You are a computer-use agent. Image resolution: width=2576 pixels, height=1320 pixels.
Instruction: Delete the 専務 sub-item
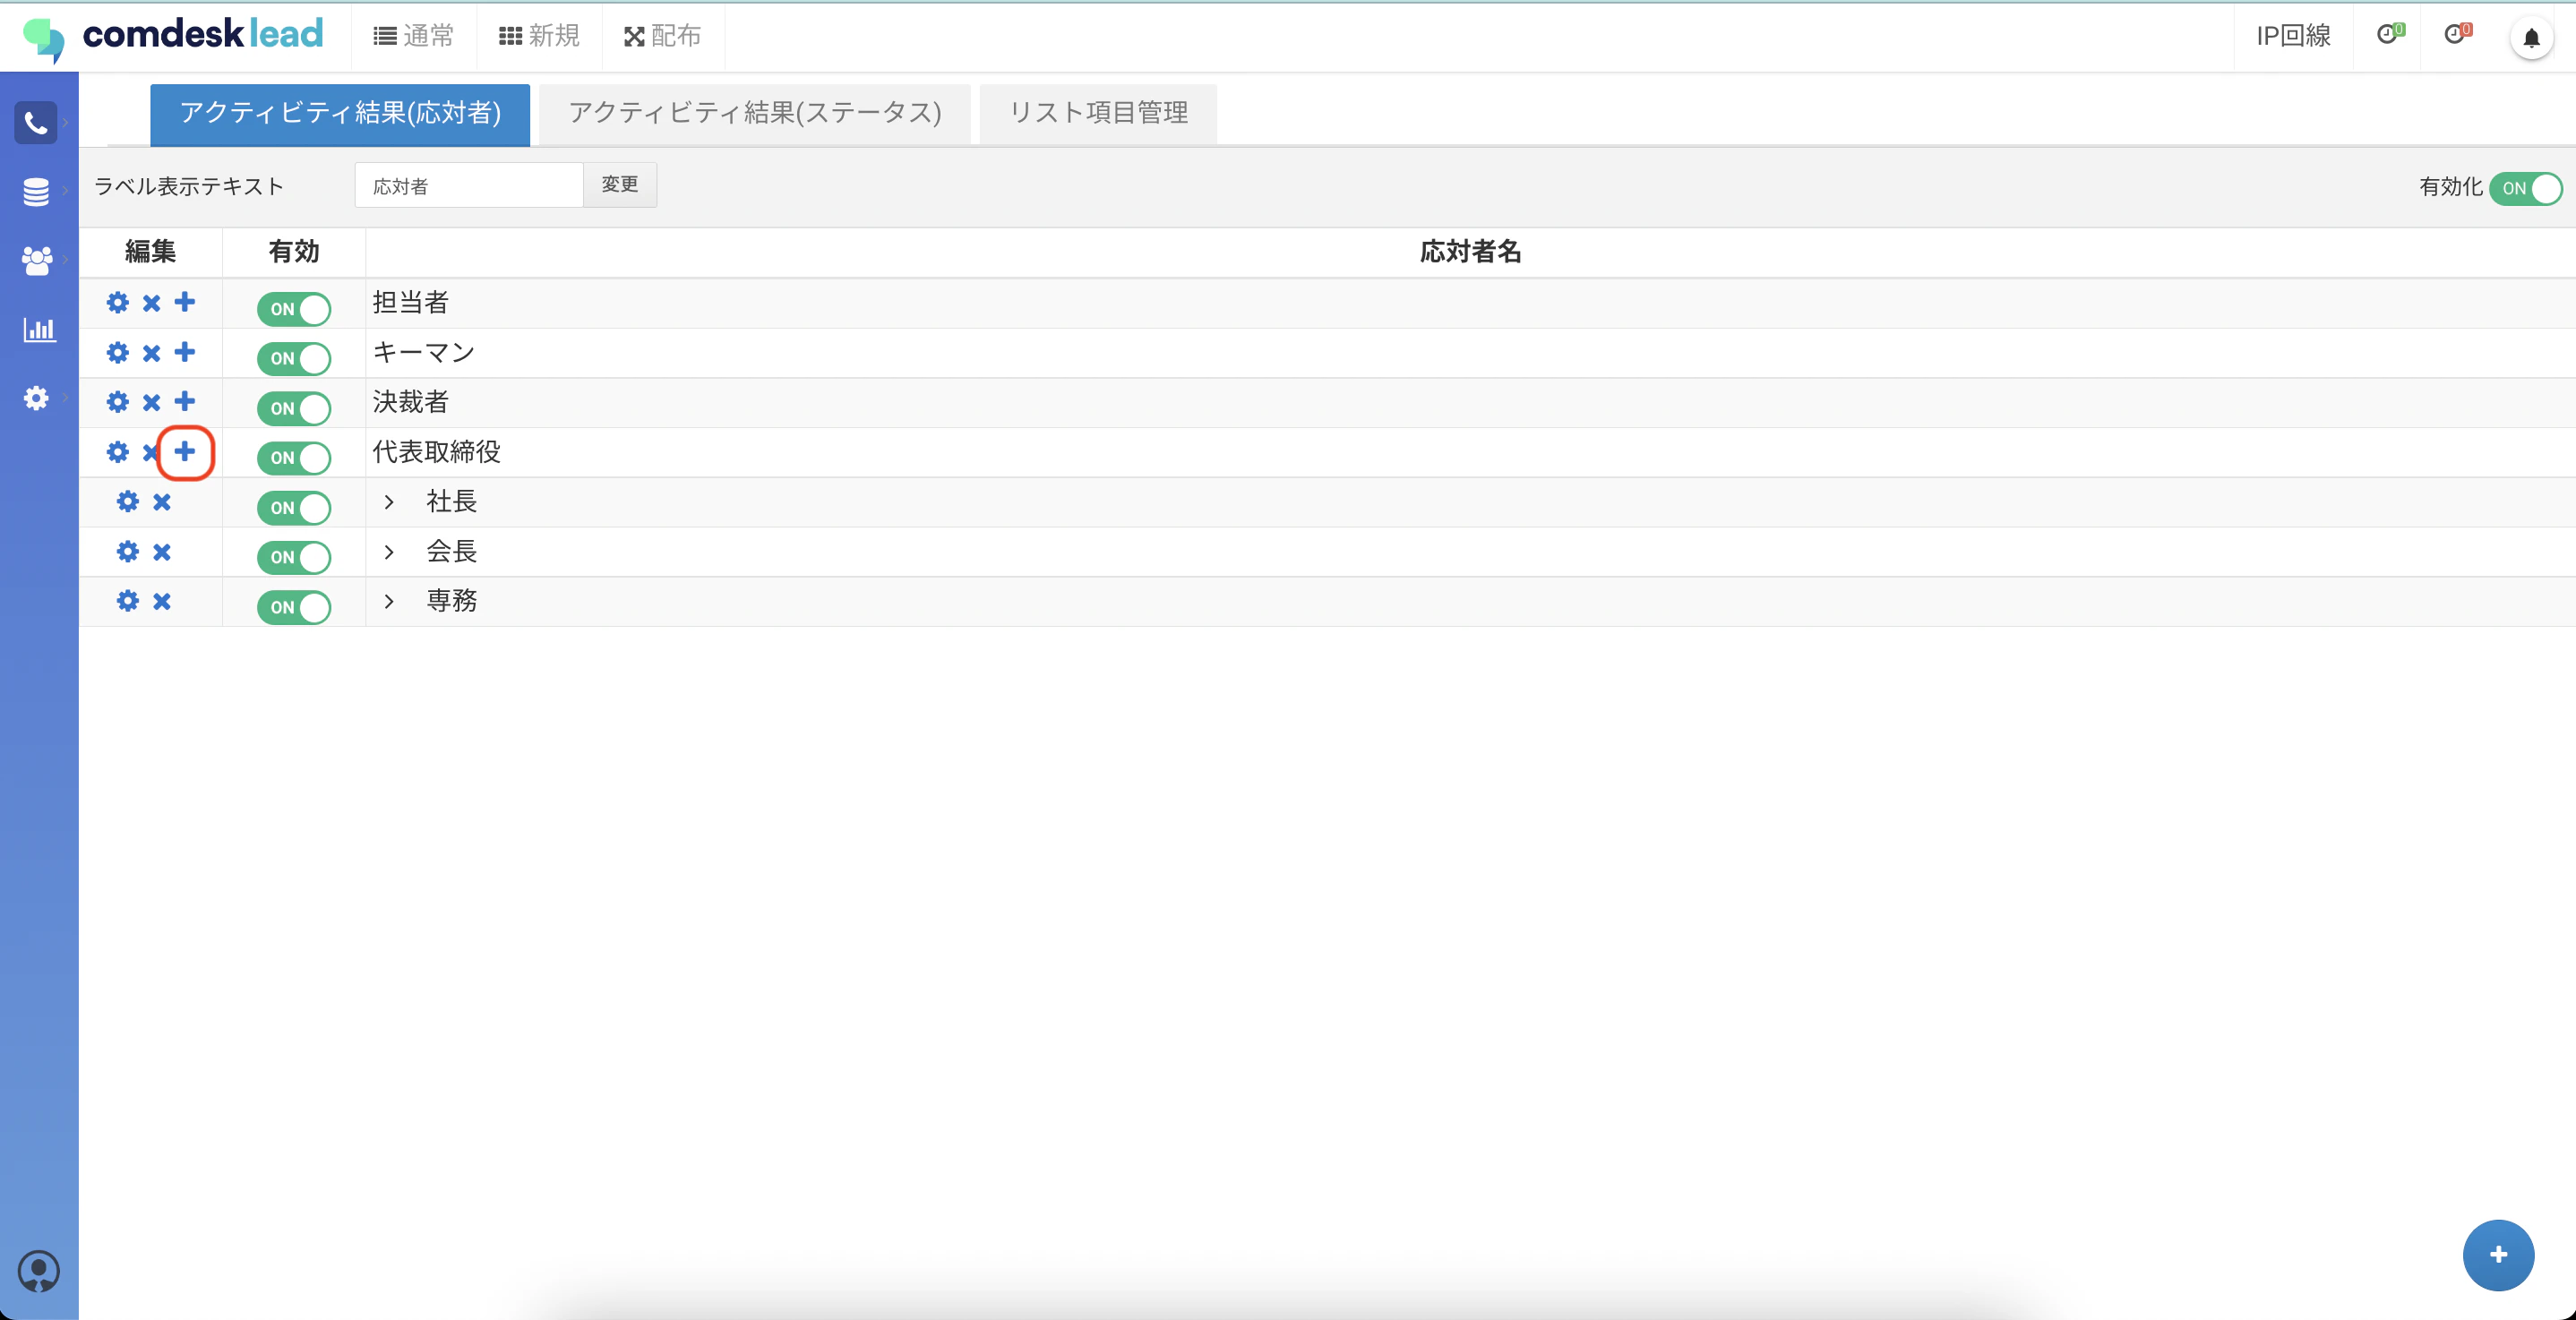click(162, 601)
